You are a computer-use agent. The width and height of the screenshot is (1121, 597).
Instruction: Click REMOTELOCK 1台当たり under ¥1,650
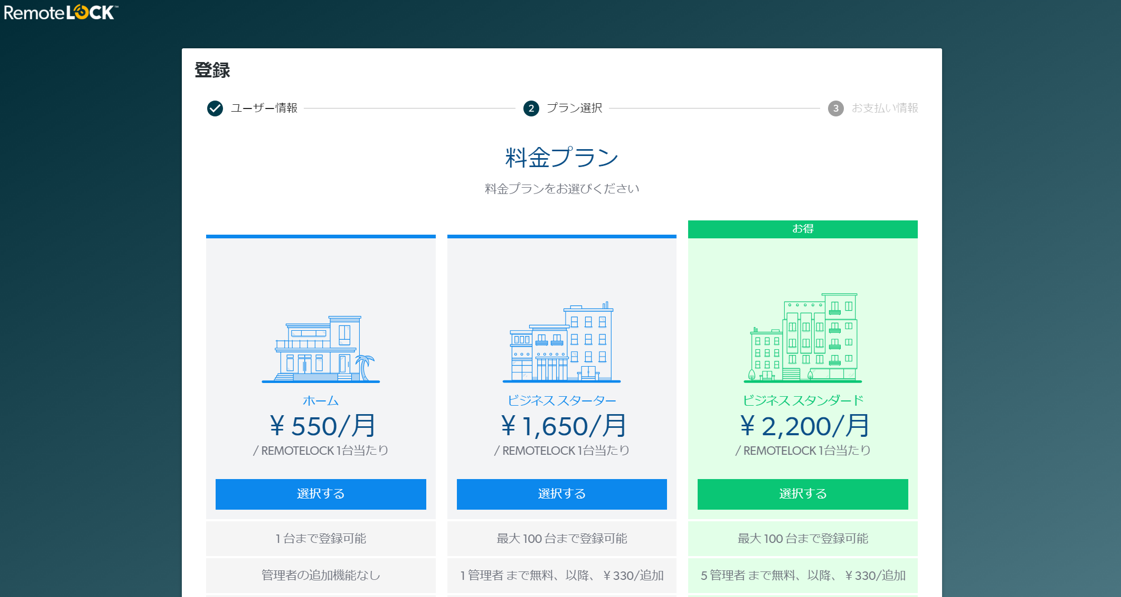[x=562, y=451]
